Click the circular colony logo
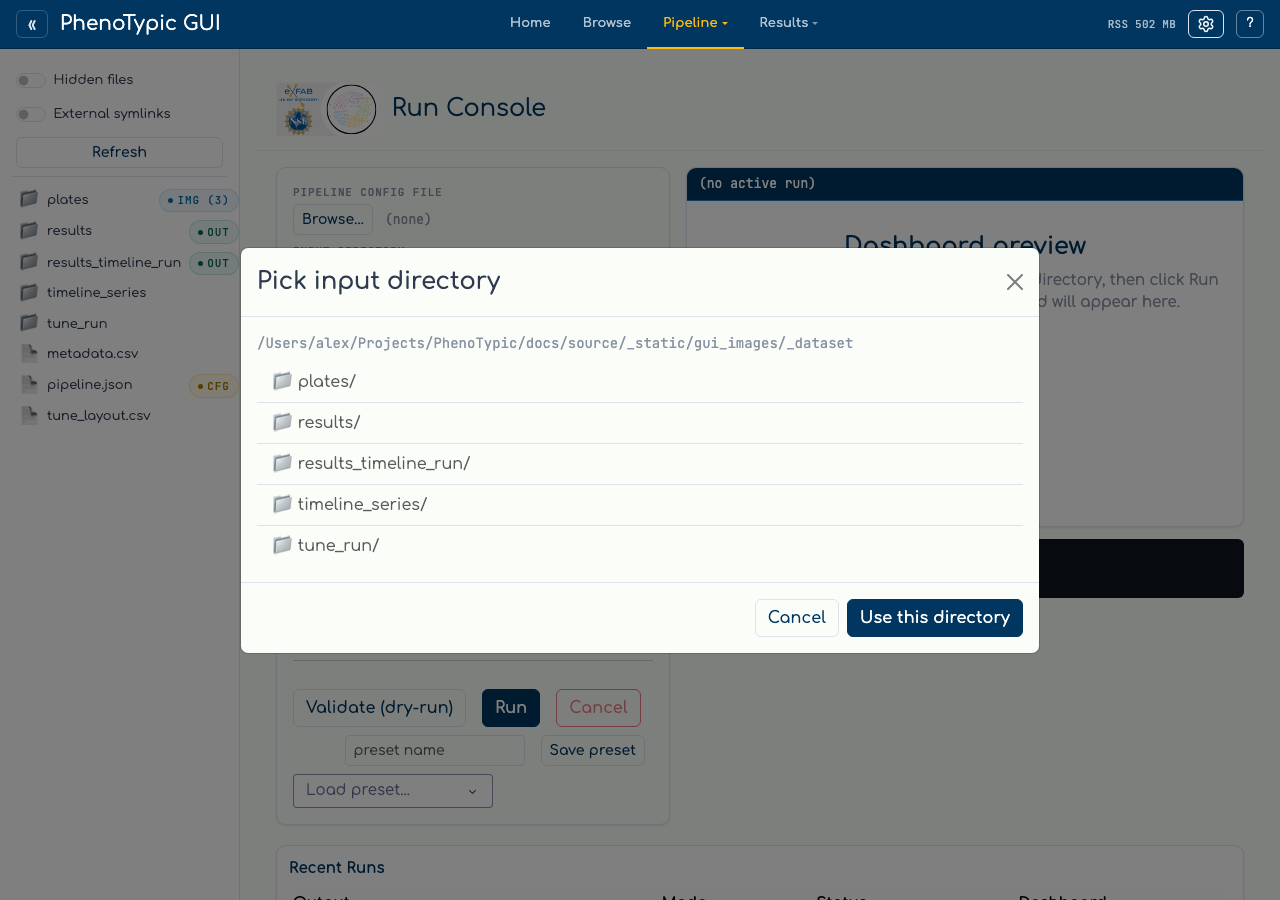The width and height of the screenshot is (1280, 900). 351,109
